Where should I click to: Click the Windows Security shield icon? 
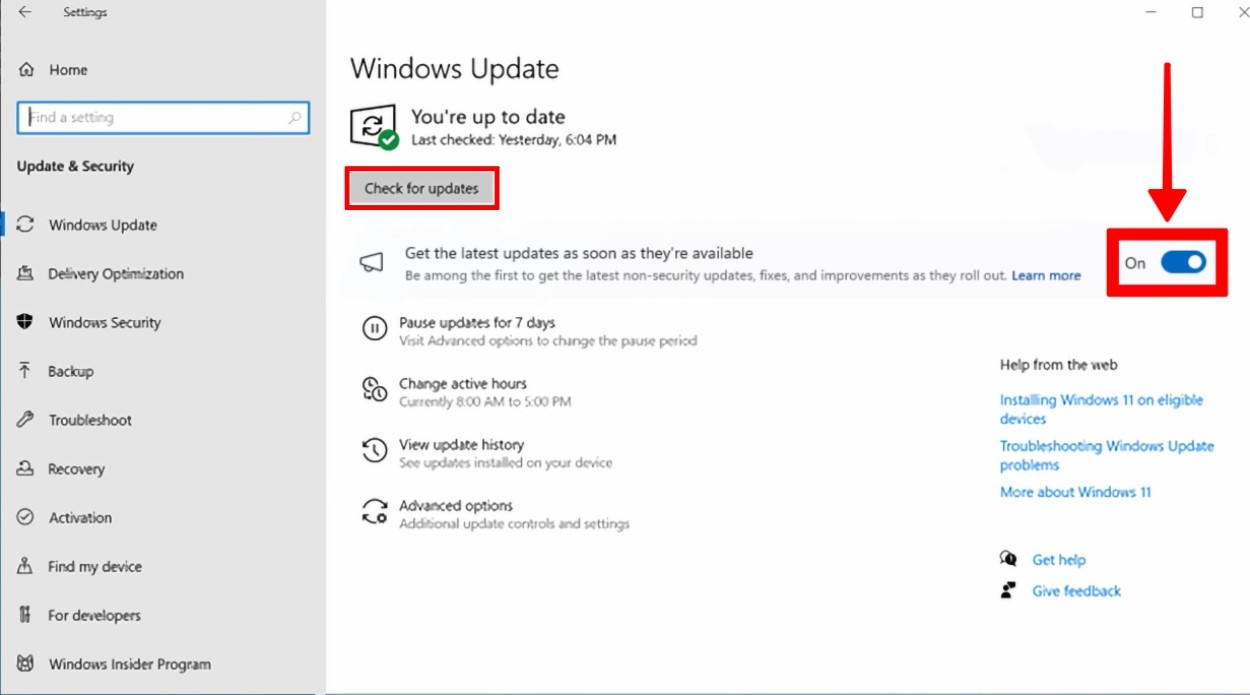pos(25,322)
